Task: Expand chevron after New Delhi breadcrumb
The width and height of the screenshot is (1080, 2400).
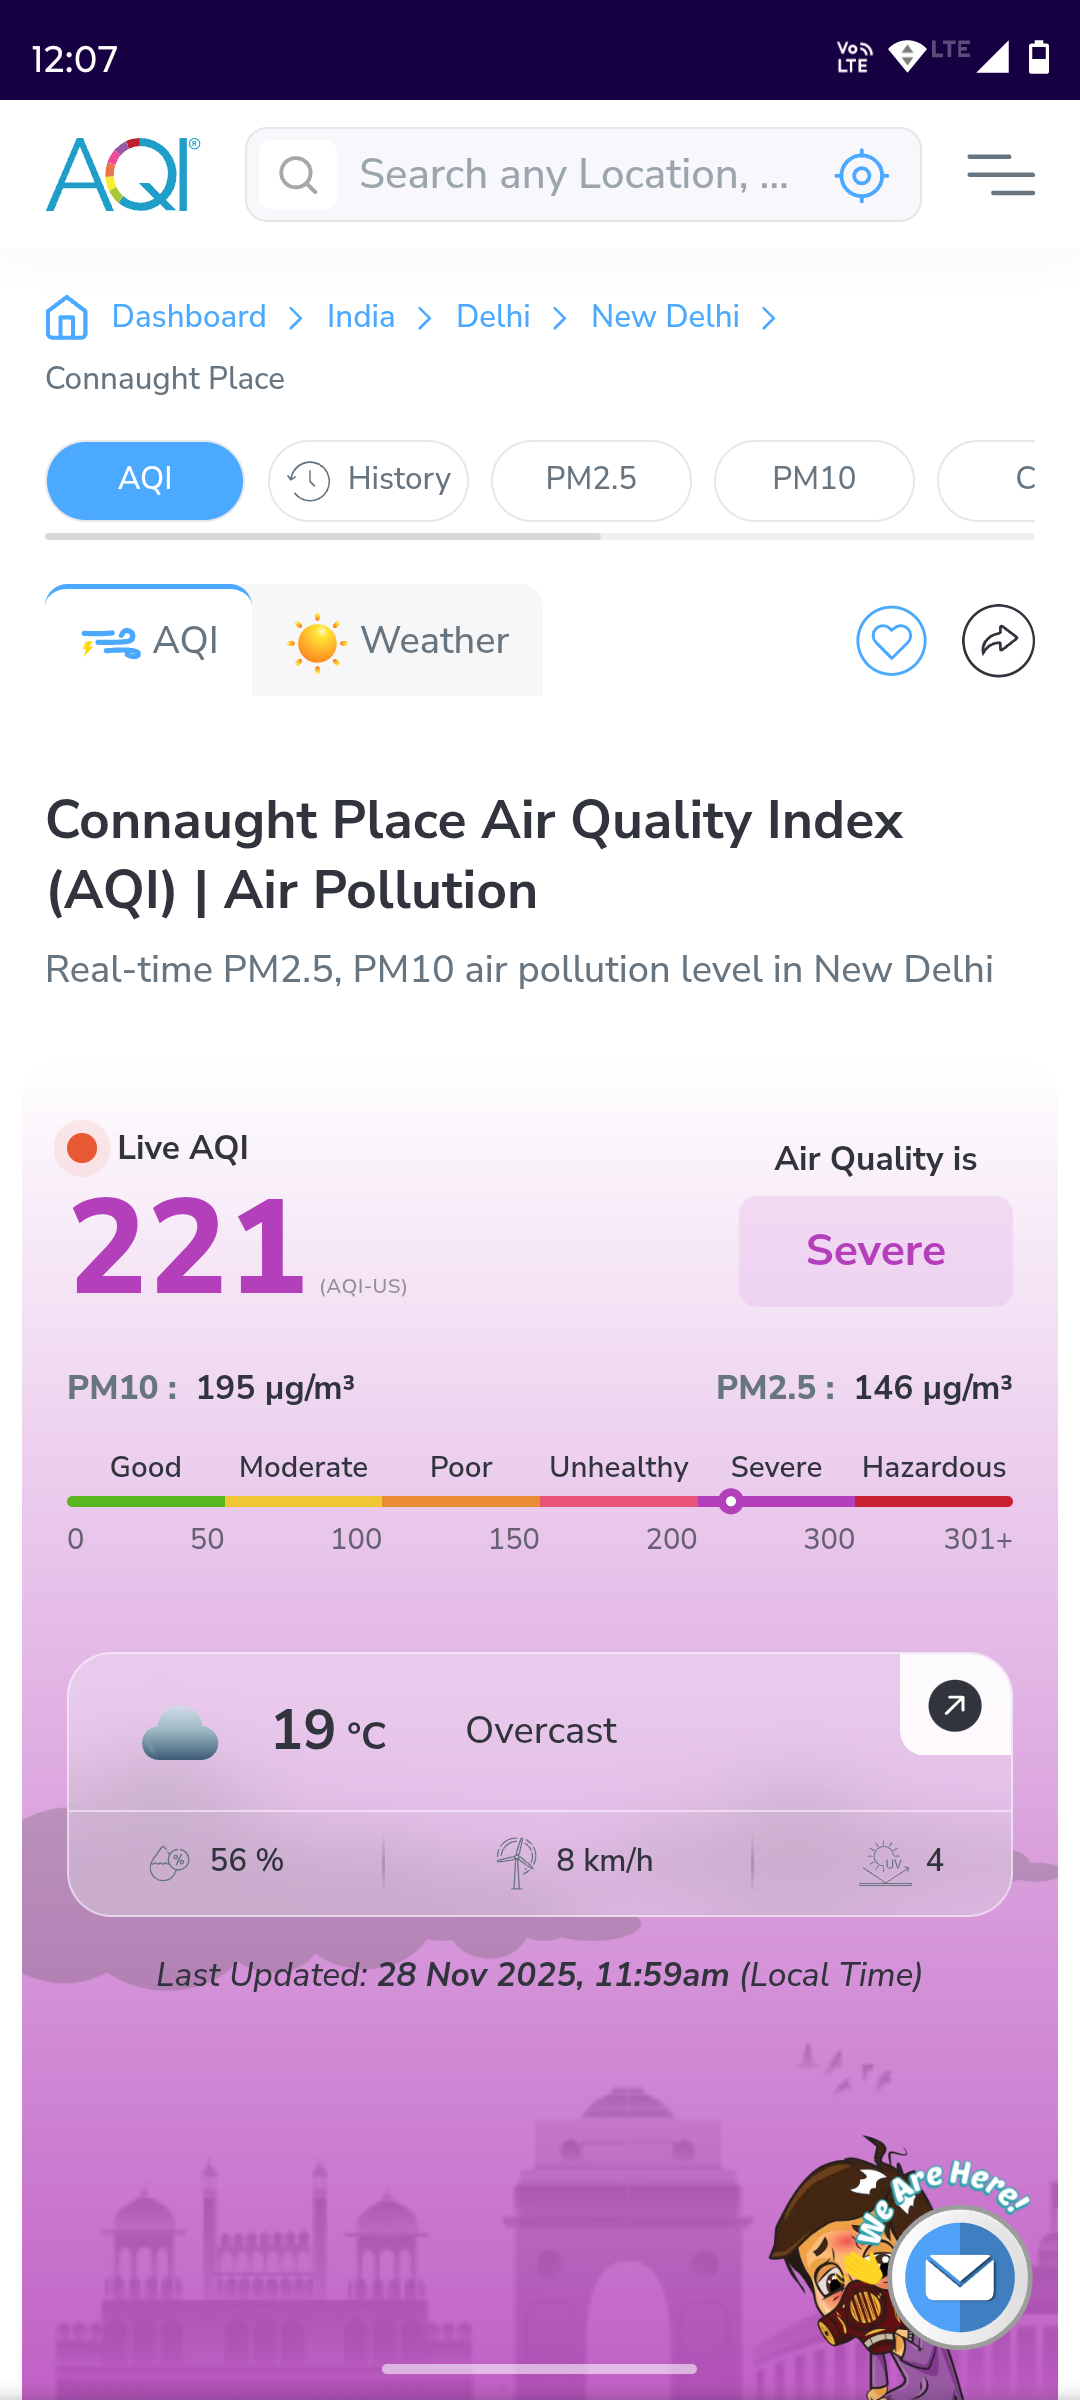Action: click(769, 318)
